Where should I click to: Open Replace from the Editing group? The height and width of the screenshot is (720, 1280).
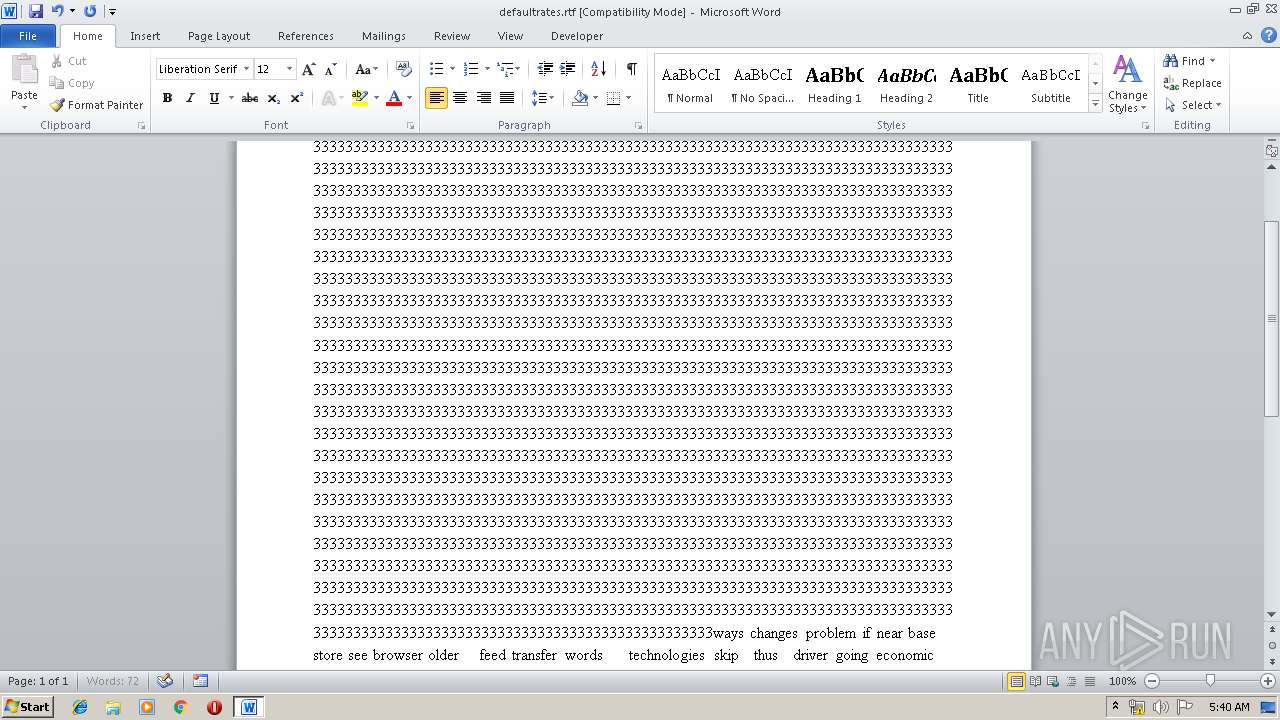coord(1192,83)
